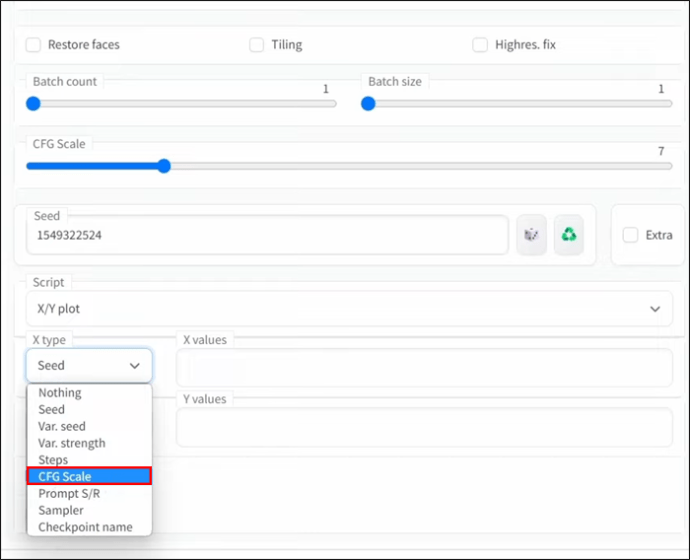Toggle the Tiling checkbox
This screenshot has height=560, width=690.
tap(257, 45)
